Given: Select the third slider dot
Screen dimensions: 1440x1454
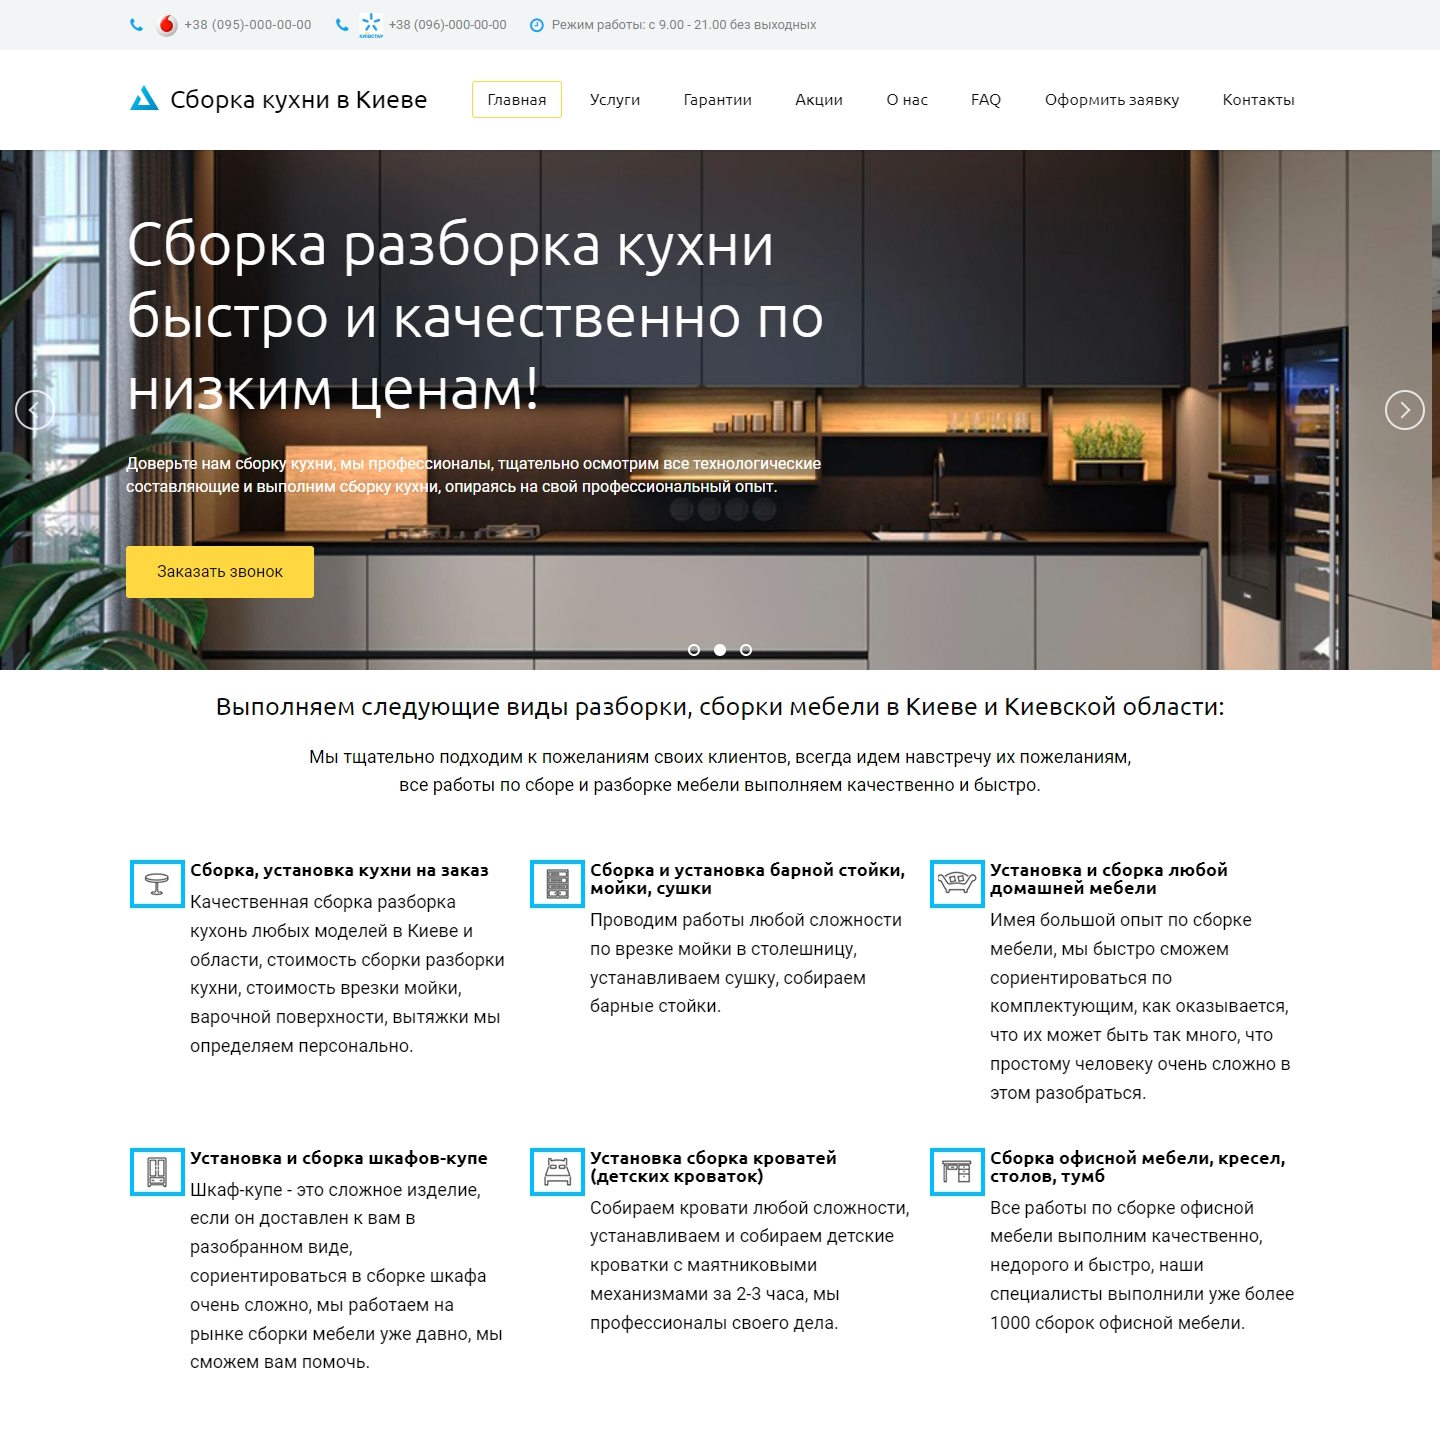Looking at the screenshot, I should coord(746,650).
